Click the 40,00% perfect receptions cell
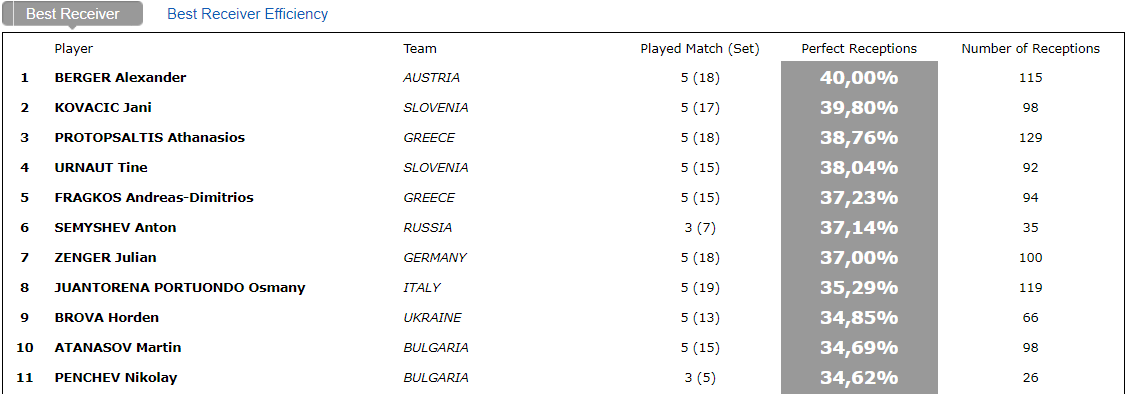The width and height of the screenshot is (1126, 394). tap(860, 78)
